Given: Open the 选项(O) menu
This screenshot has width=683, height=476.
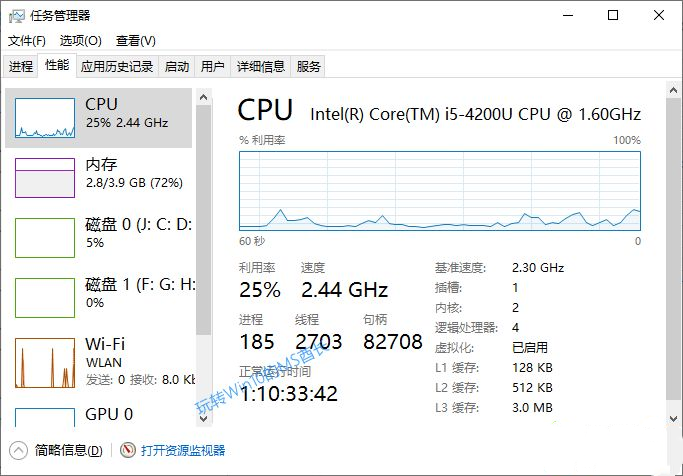Looking at the screenshot, I should (x=81, y=41).
